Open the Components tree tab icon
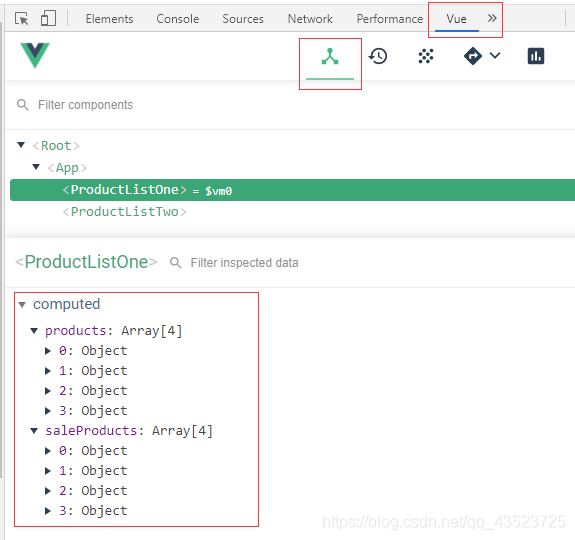Image resolution: width=575 pixels, height=540 pixels. pos(330,56)
